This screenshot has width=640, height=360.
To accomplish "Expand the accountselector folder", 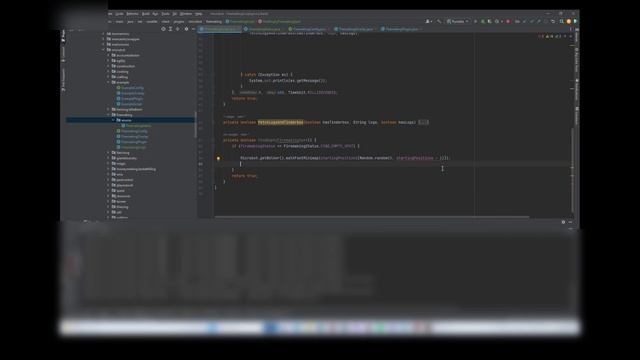I will point(109,55).
